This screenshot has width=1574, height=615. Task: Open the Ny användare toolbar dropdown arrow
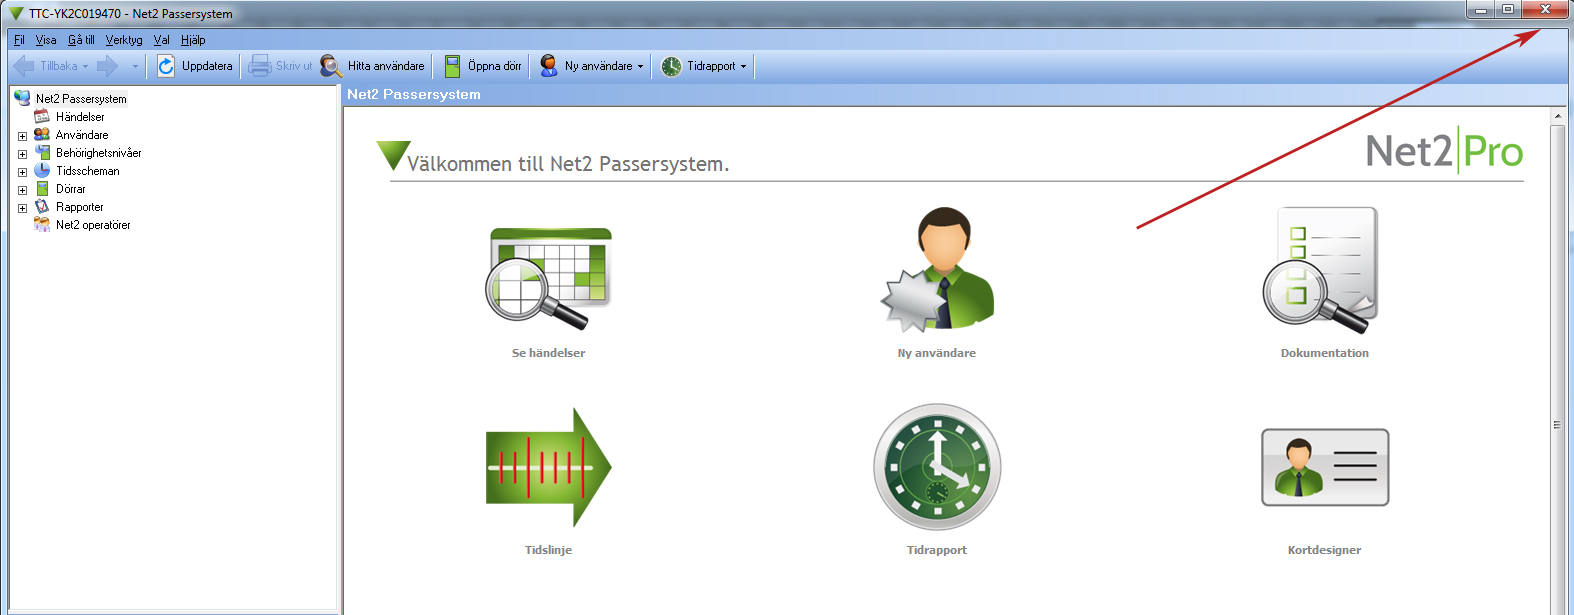tap(641, 67)
